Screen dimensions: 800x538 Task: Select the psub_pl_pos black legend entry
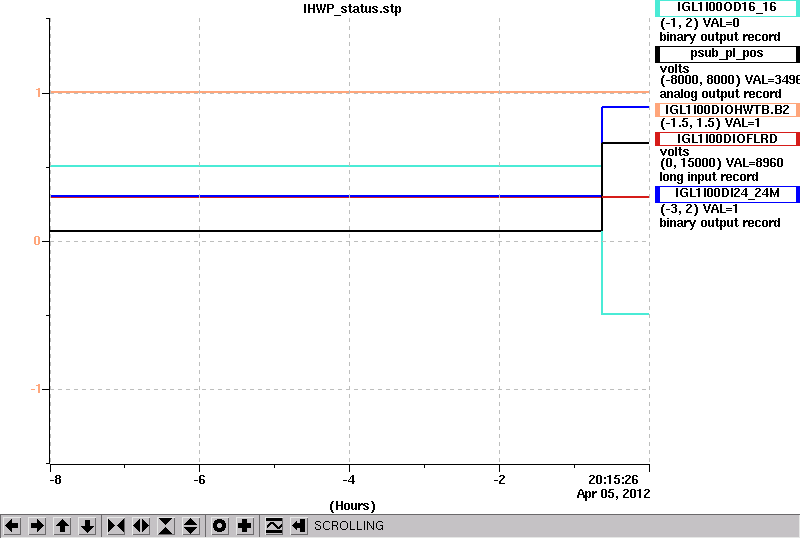727,54
